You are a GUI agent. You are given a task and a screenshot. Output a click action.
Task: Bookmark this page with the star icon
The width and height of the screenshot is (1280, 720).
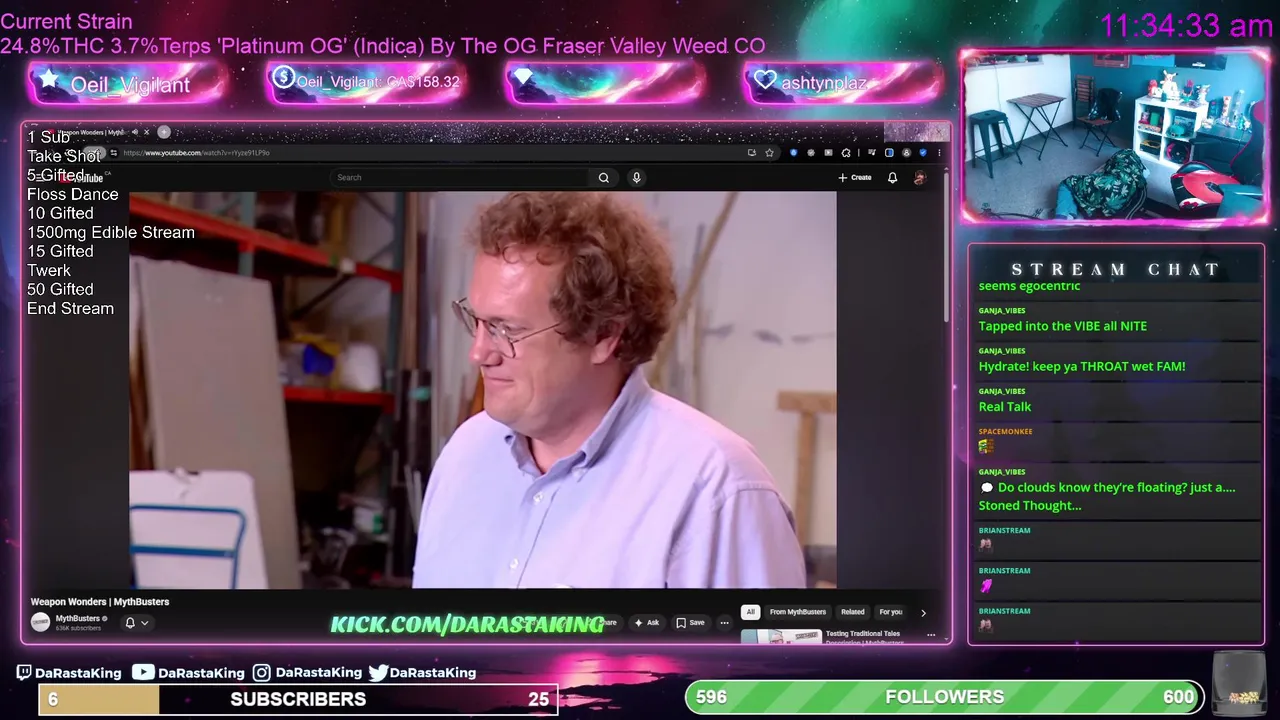pos(769,153)
